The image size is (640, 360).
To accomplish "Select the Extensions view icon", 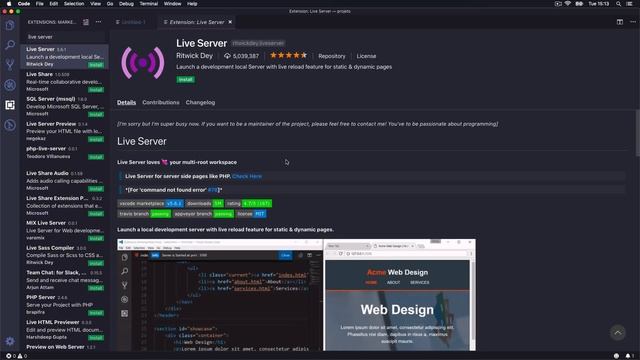I will pyautogui.click(x=10, y=105).
